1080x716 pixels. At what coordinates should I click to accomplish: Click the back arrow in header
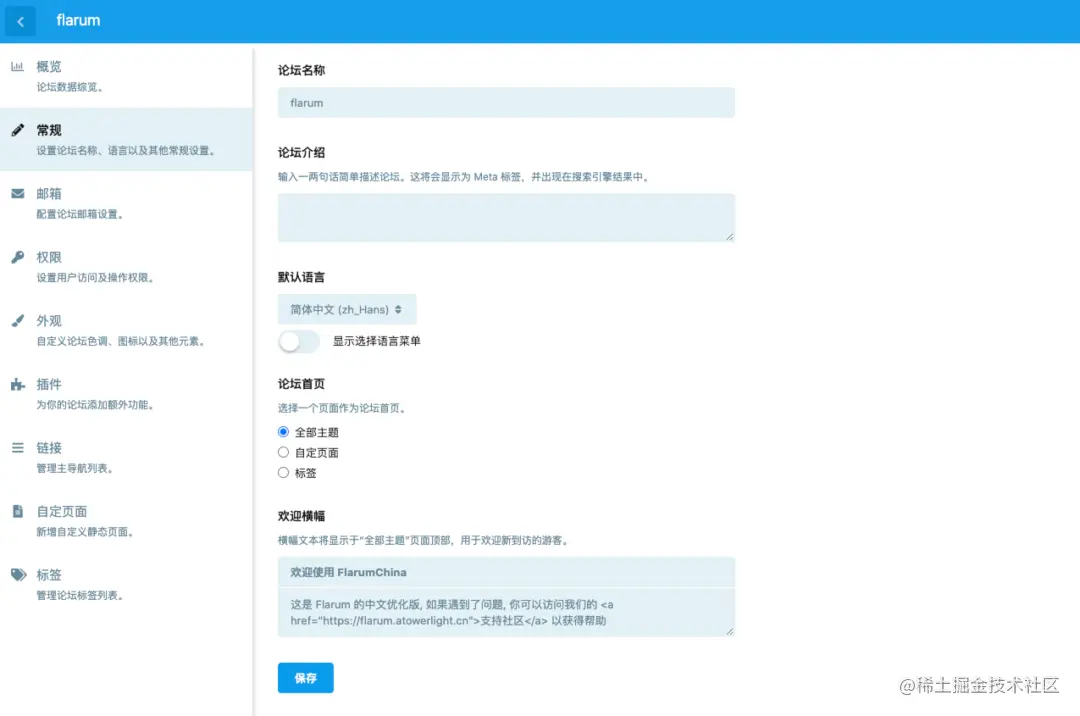20,21
